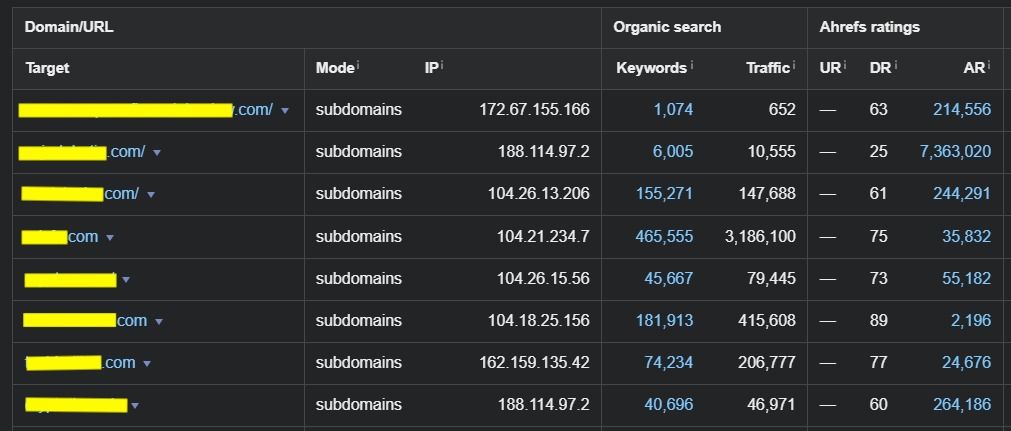
Task: Click the 7,363,020 Ahrefs rank link
Action: pos(956,152)
